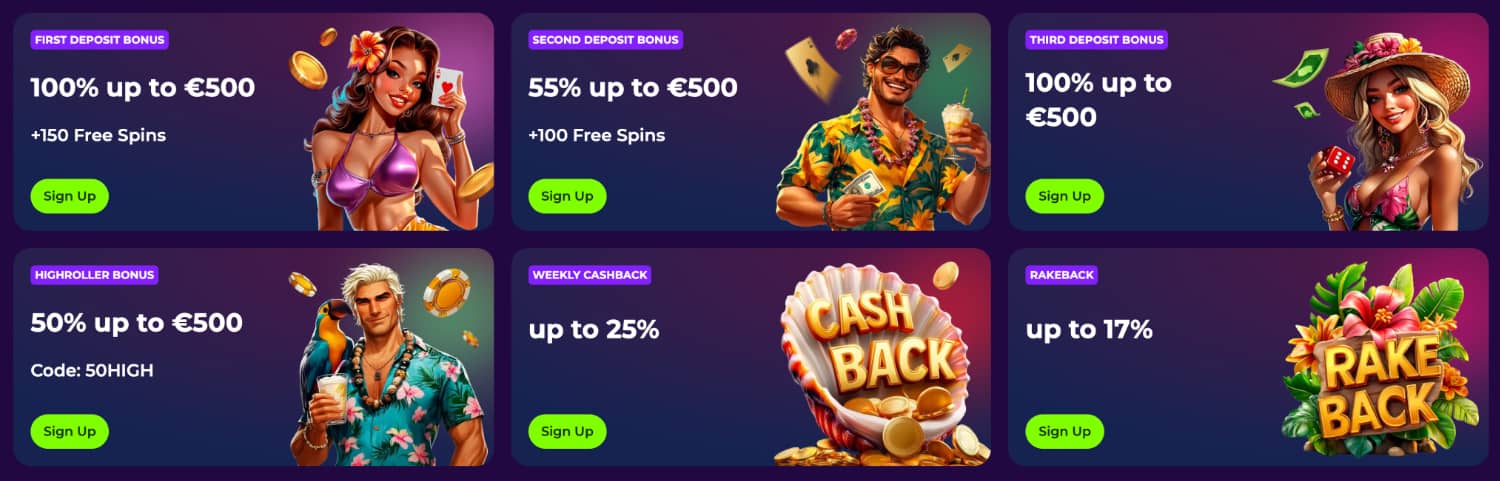Select the RAKEBACK tag
Screen dimensions: 1500x481
tap(1061, 275)
